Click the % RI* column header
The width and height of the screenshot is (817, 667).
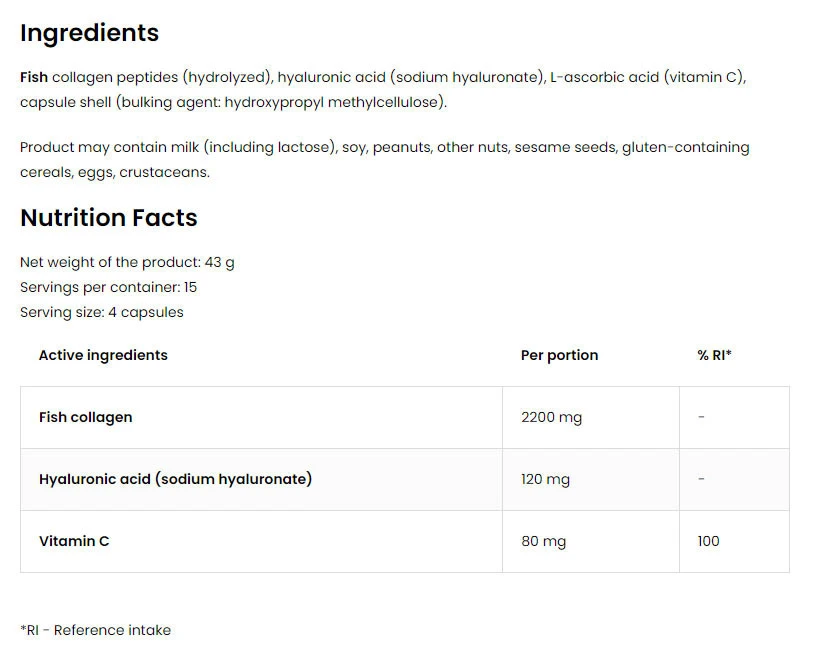click(x=714, y=355)
